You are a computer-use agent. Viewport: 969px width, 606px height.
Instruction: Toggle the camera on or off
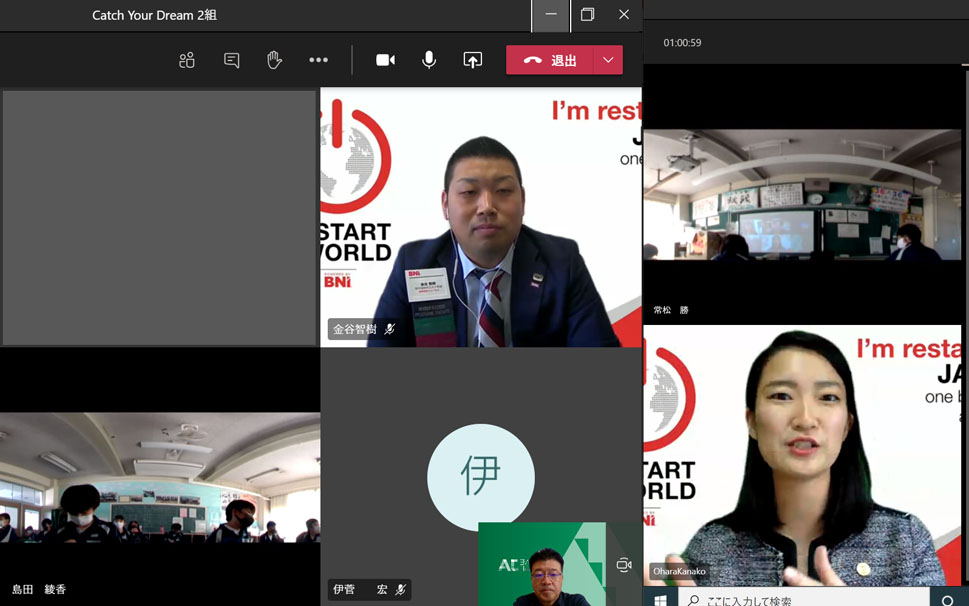385,60
